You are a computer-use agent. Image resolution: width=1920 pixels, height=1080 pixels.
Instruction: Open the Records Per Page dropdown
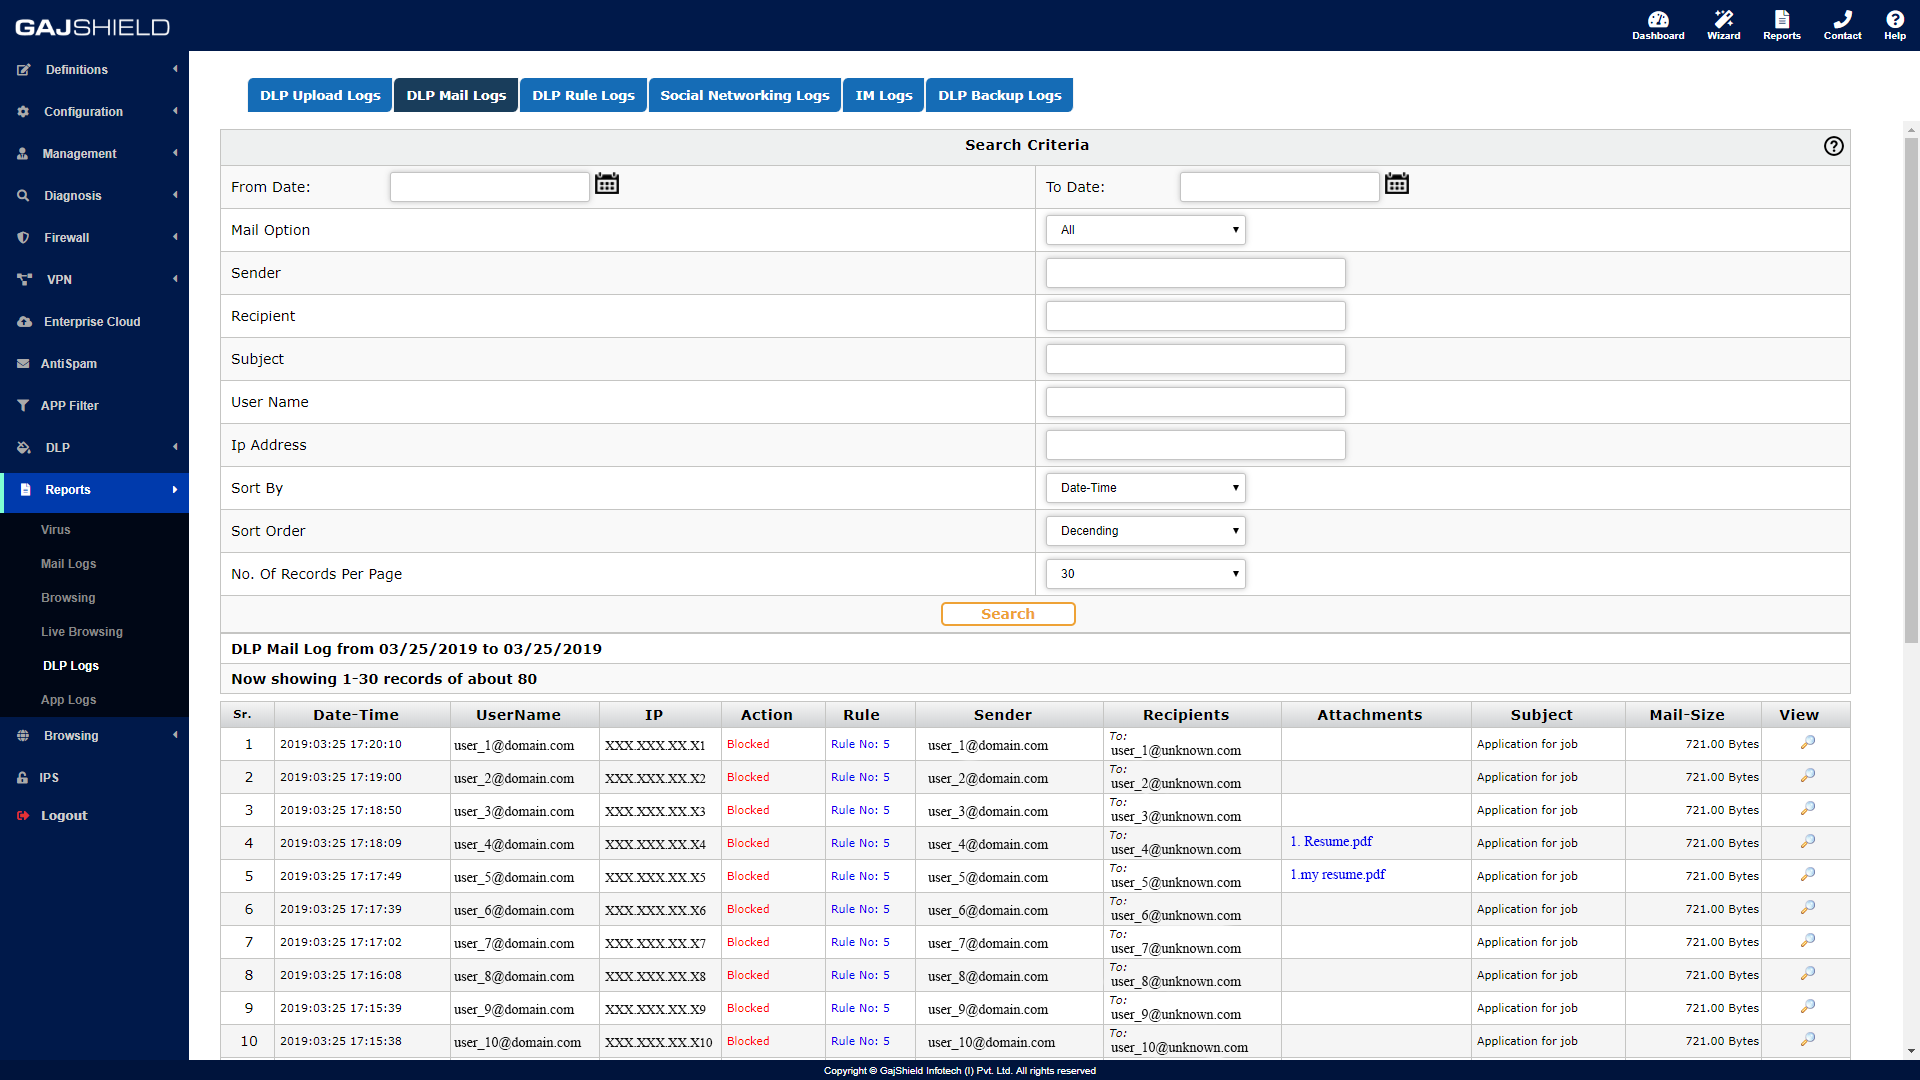point(1145,574)
